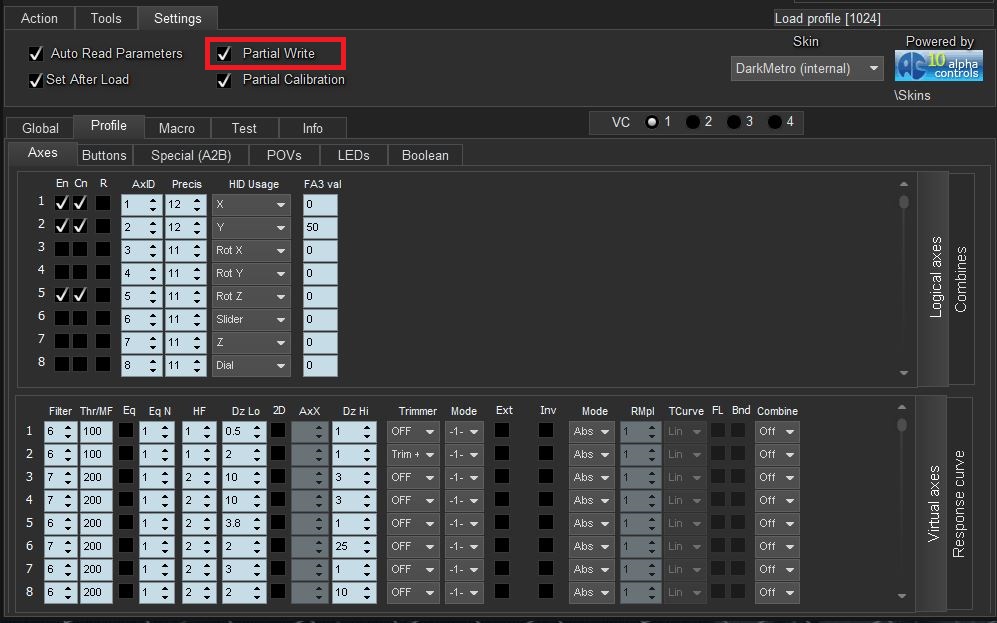Click logical axes scrollbar up arrow
The image size is (997, 623).
pyautogui.click(x=904, y=185)
